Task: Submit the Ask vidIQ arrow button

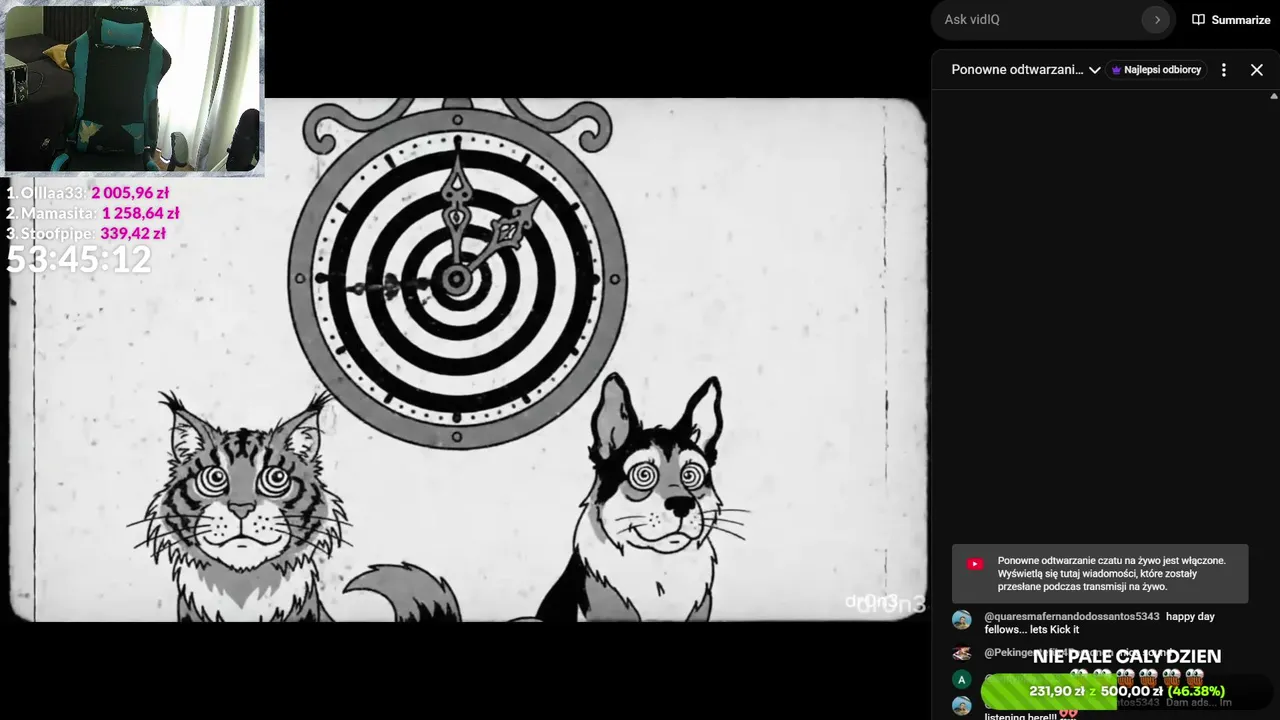Action: click(x=1157, y=20)
